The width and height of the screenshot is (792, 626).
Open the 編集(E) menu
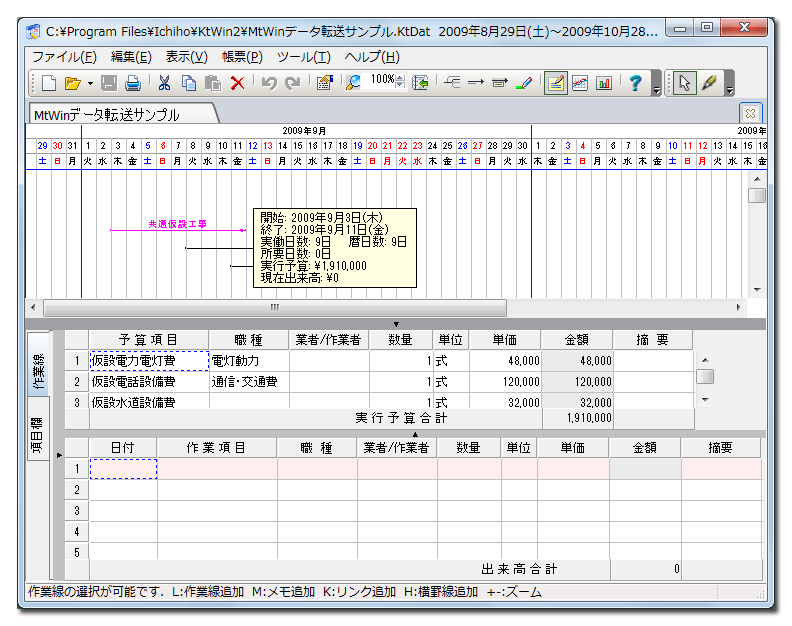tap(131, 57)
